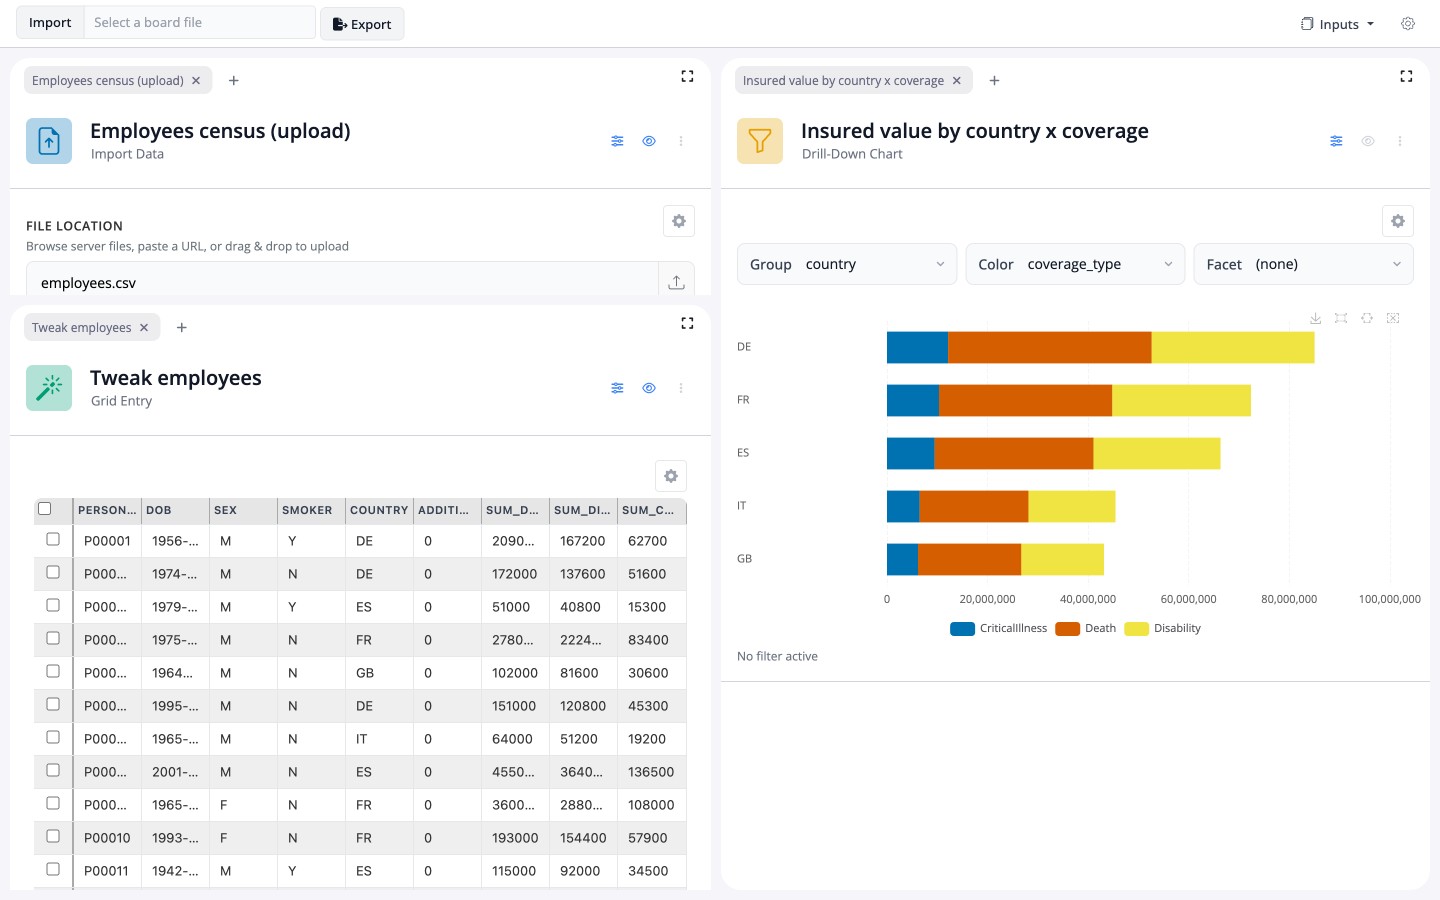This screenshot has height=900, width=1440.
Task: Open Tweak employees more options menu
Action: (x=681, y=388)
